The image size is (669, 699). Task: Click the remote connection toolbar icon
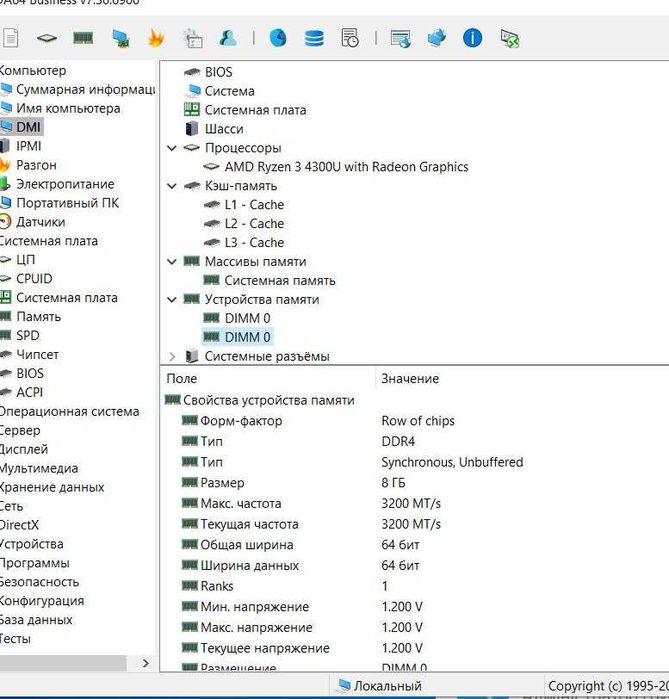pyautogui.click(x=510, y=38)
